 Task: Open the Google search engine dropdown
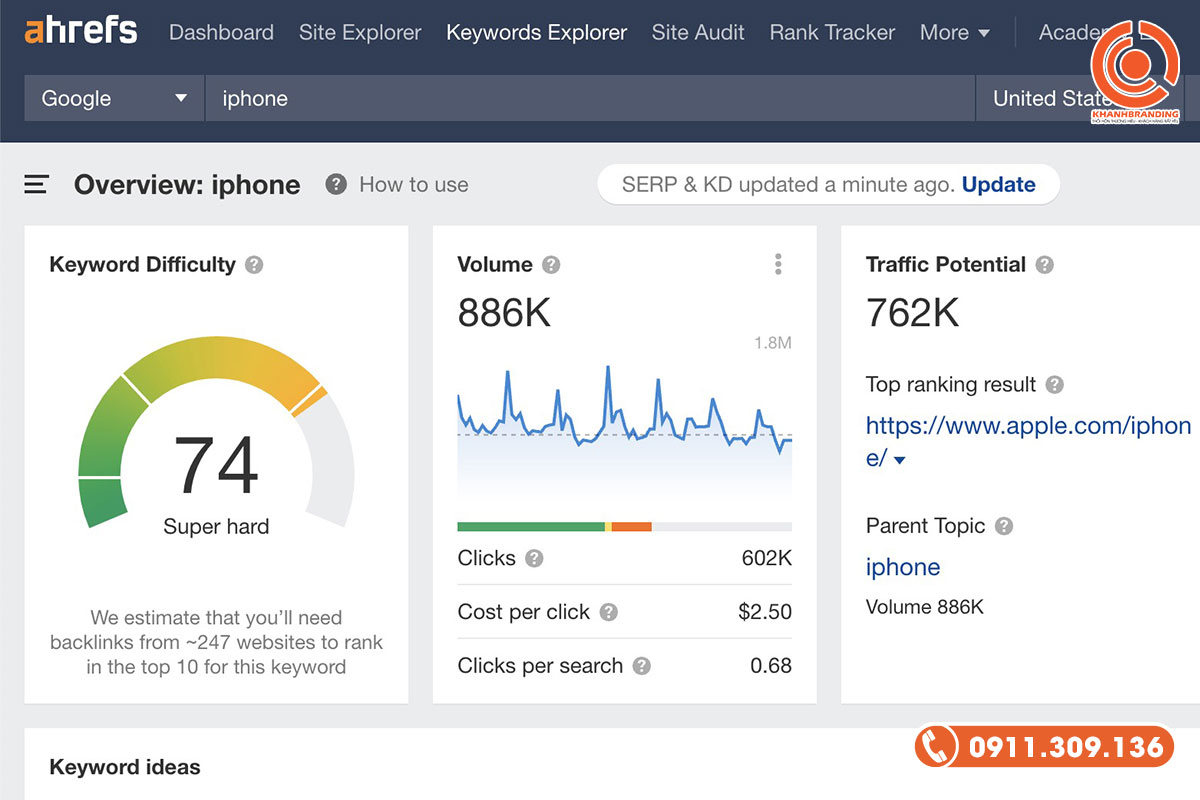tap(114, 98)
